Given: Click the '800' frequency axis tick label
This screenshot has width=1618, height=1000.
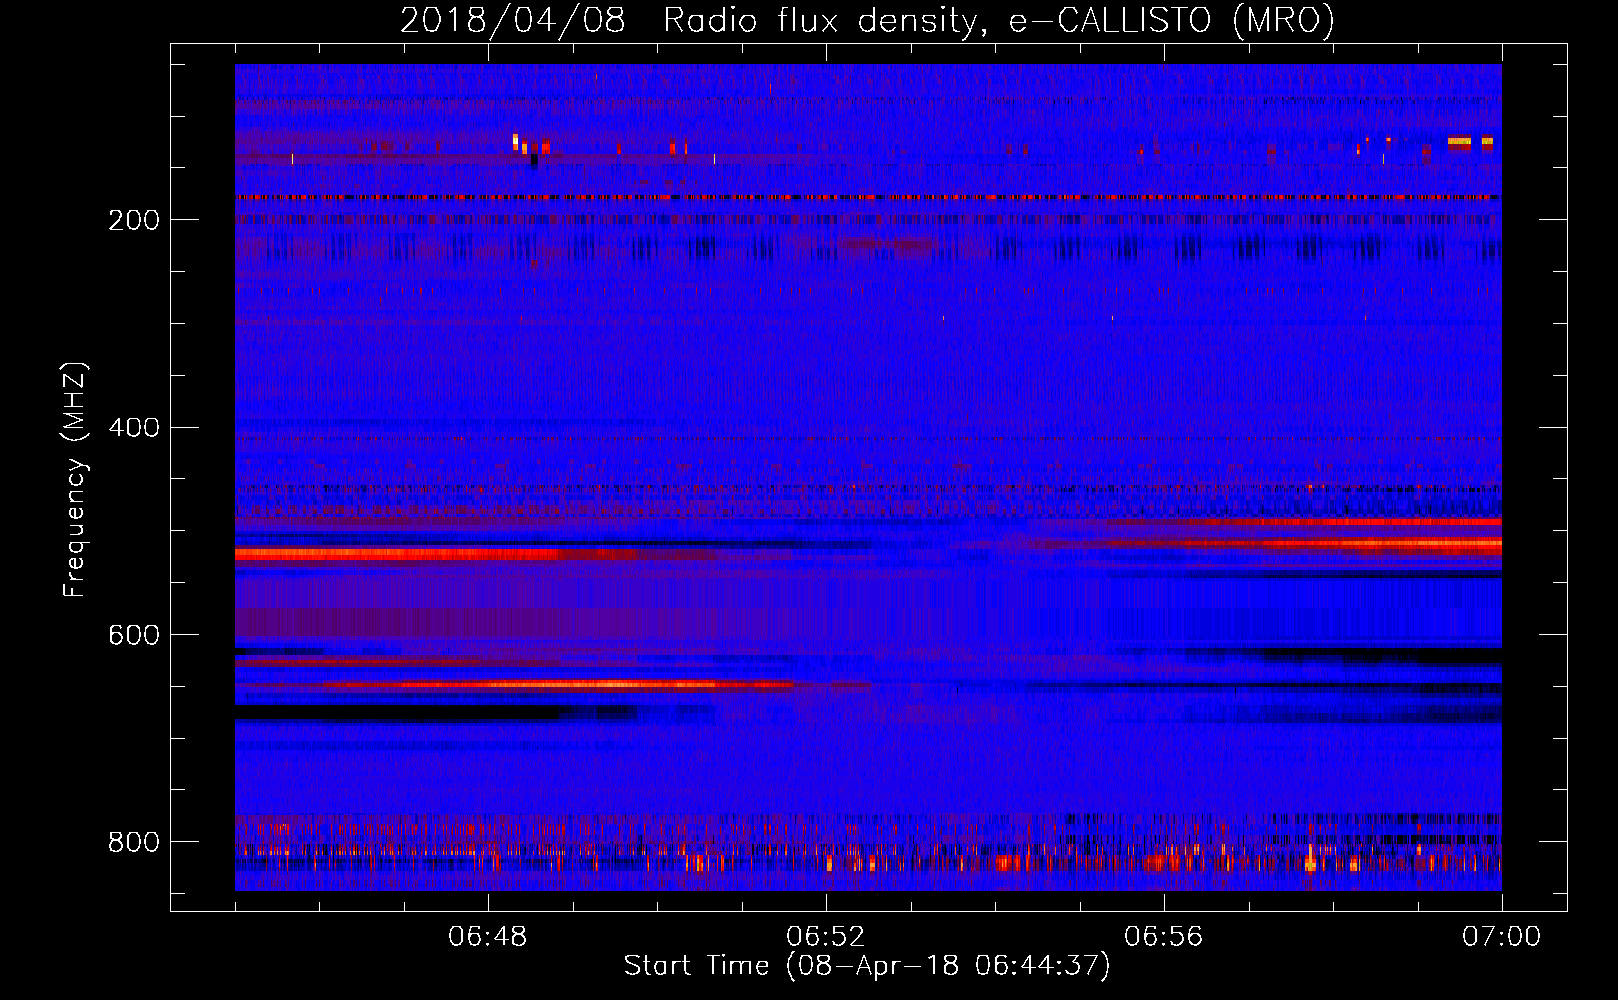Looking at the screenshot, I should (x=134, y=843).
